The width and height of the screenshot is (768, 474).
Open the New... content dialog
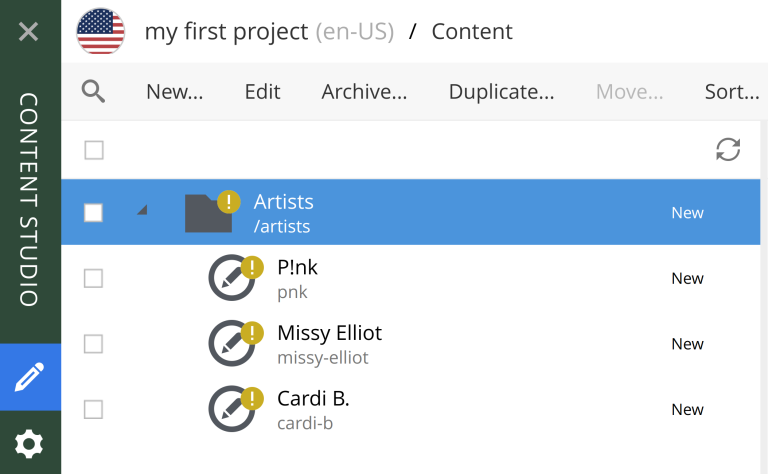[174, 92]
